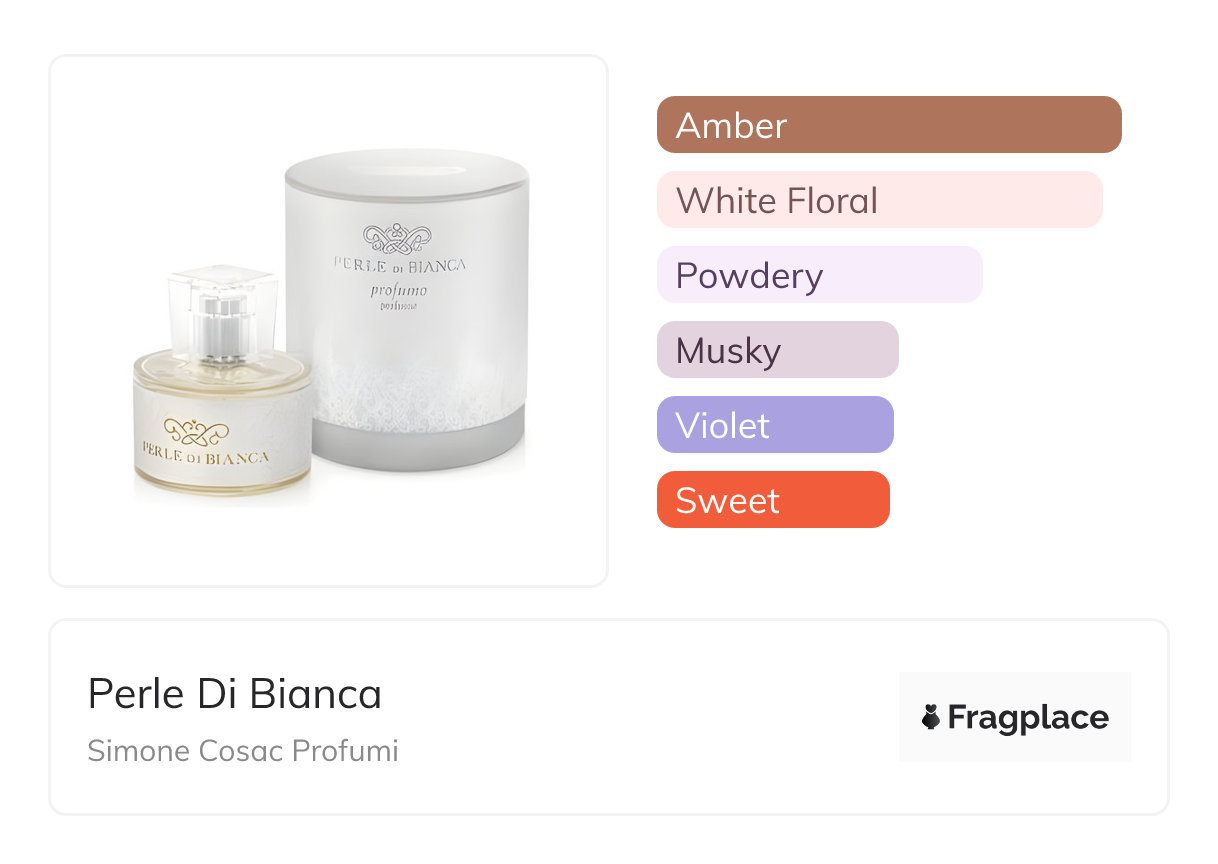Click the Perle di Bianca text on the box

click(400, 266)
